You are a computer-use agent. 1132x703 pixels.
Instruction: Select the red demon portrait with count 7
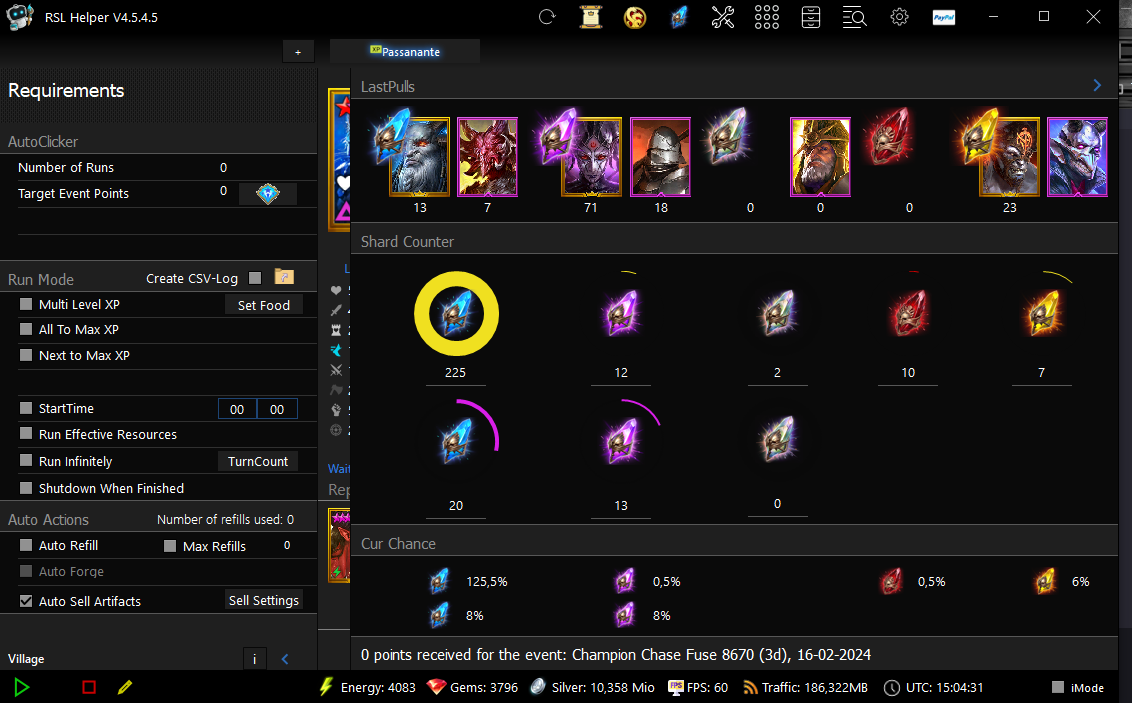pos(487,157)
